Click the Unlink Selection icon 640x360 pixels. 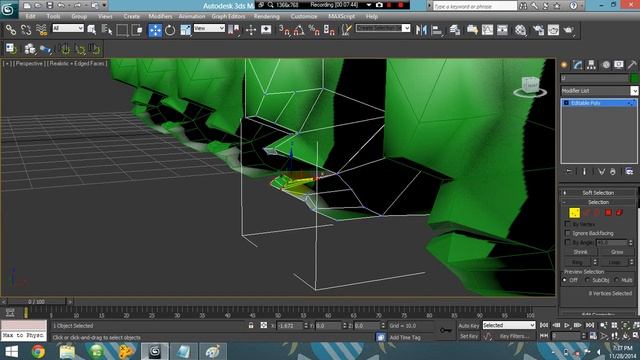pos(26,30)
